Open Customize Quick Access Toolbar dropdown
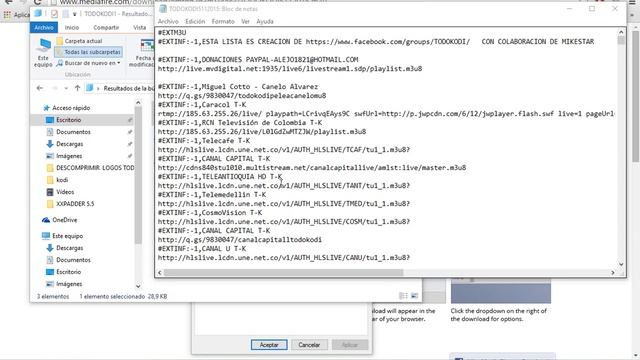Image resolution: width=640 pixels, height=360 pixels. click(x=75, y=14)
